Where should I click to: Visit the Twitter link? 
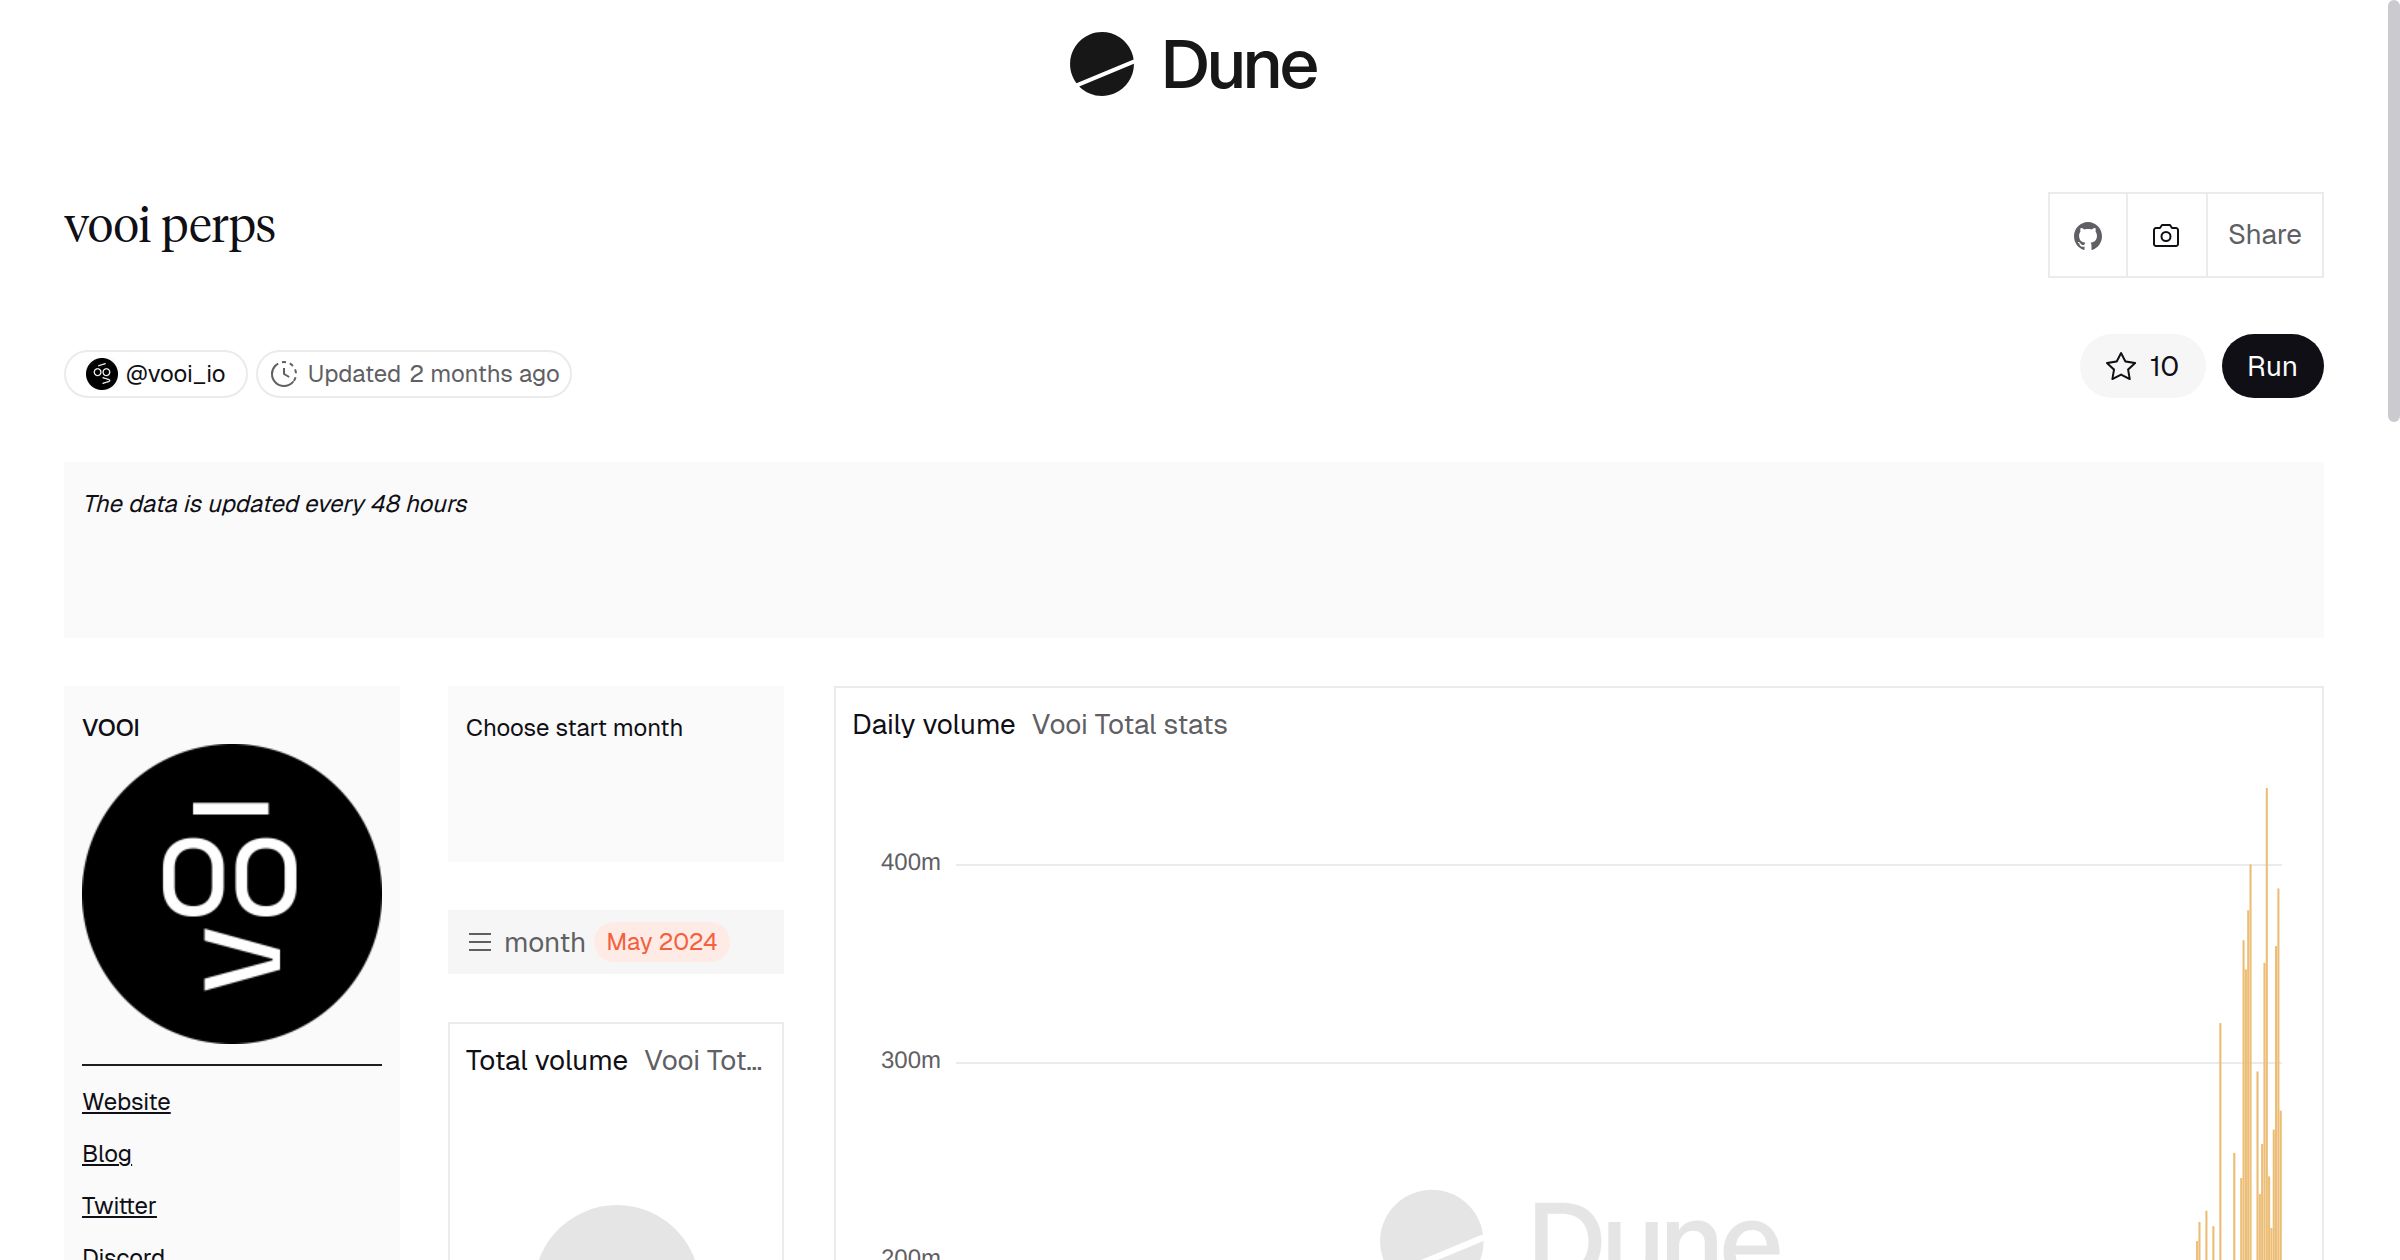119,1205
